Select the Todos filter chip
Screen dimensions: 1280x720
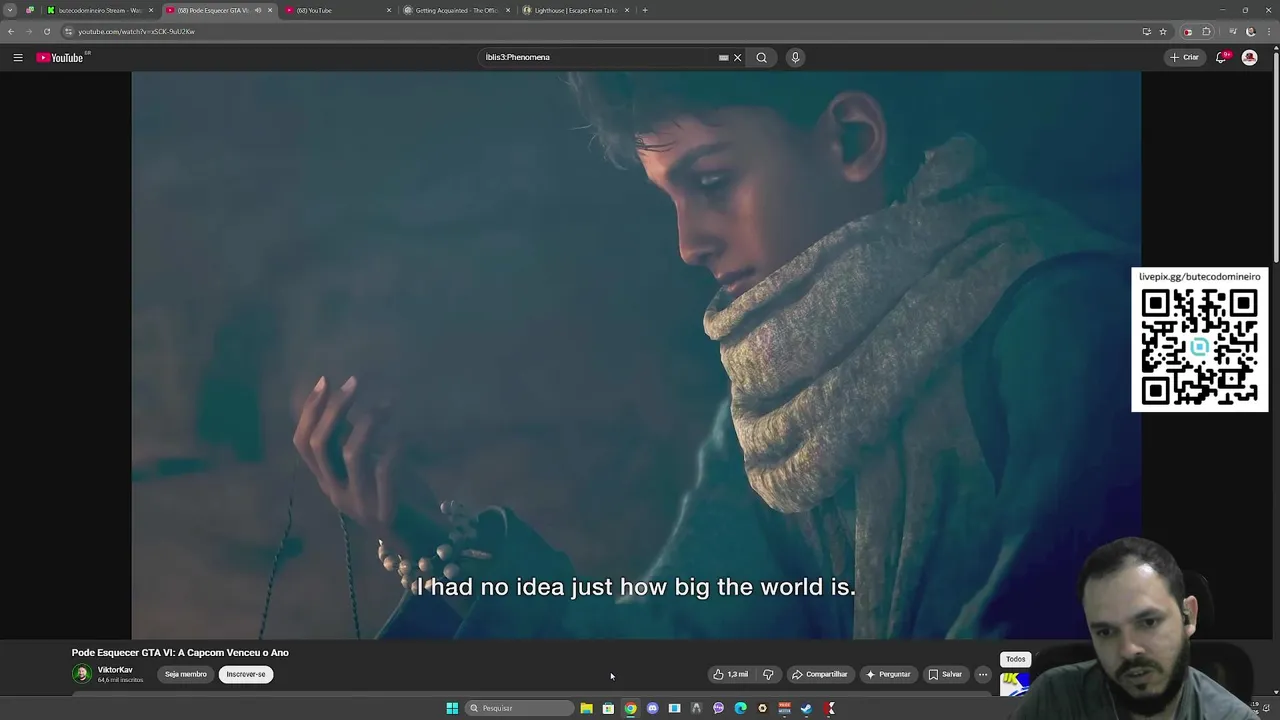click(x=1016, y=659)
